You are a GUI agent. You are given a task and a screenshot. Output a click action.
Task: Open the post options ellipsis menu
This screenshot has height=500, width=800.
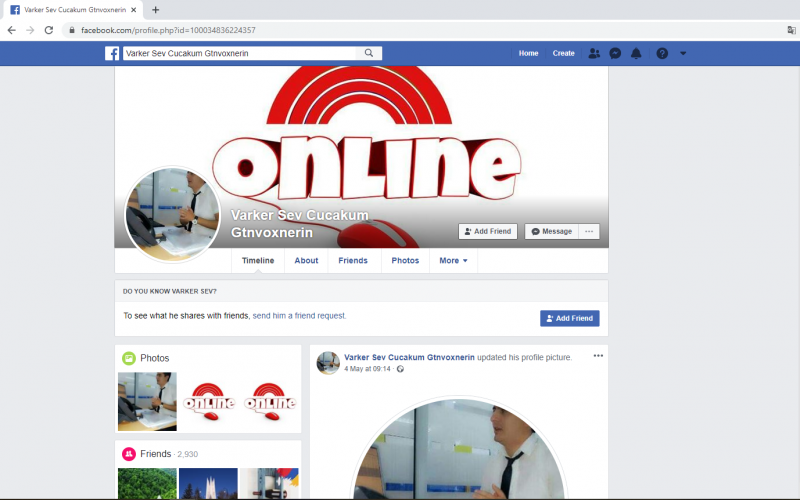click(x=598, y=355)
